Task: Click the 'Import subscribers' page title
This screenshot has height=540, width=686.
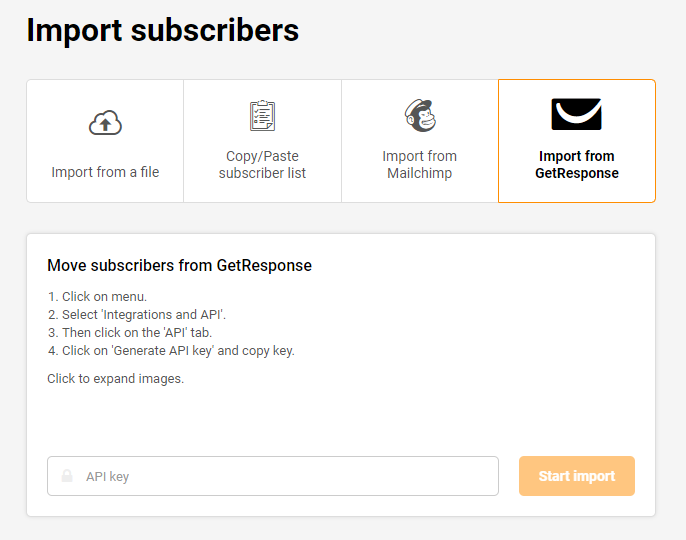Action: point(163,30)
